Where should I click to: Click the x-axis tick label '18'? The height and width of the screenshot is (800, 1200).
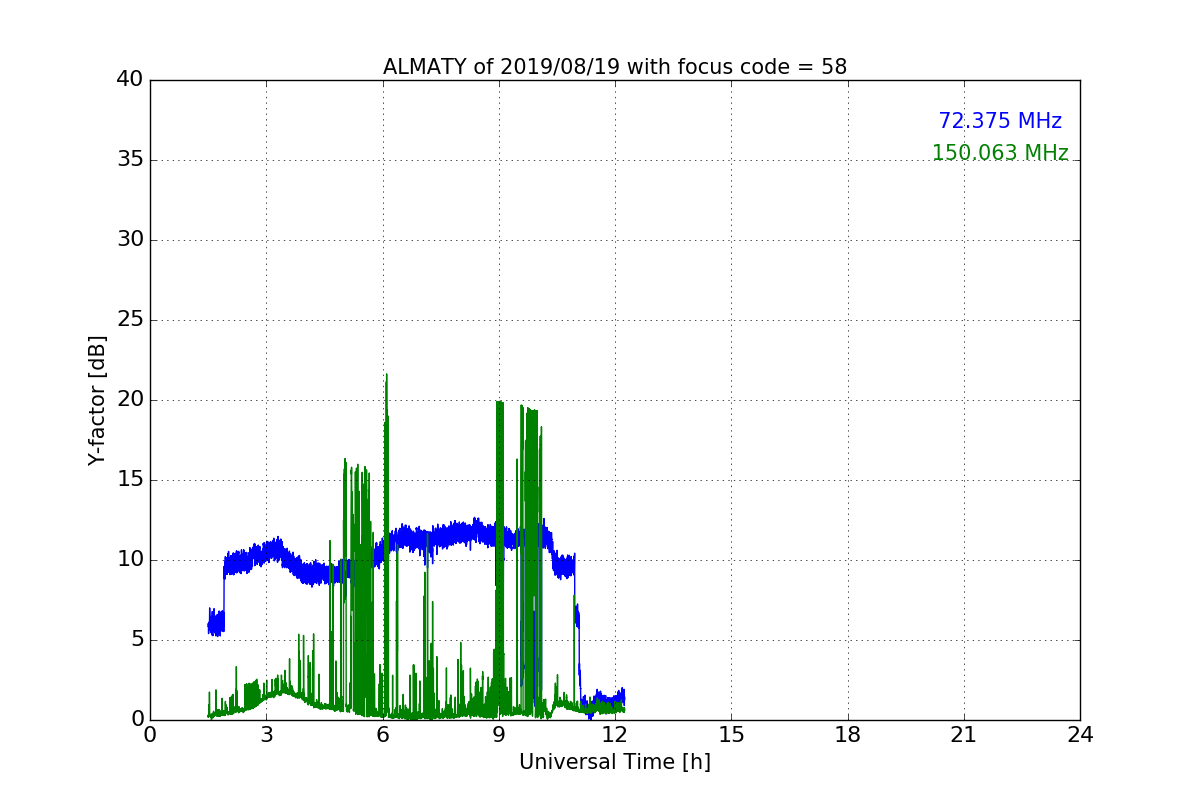tap(848, 735)
